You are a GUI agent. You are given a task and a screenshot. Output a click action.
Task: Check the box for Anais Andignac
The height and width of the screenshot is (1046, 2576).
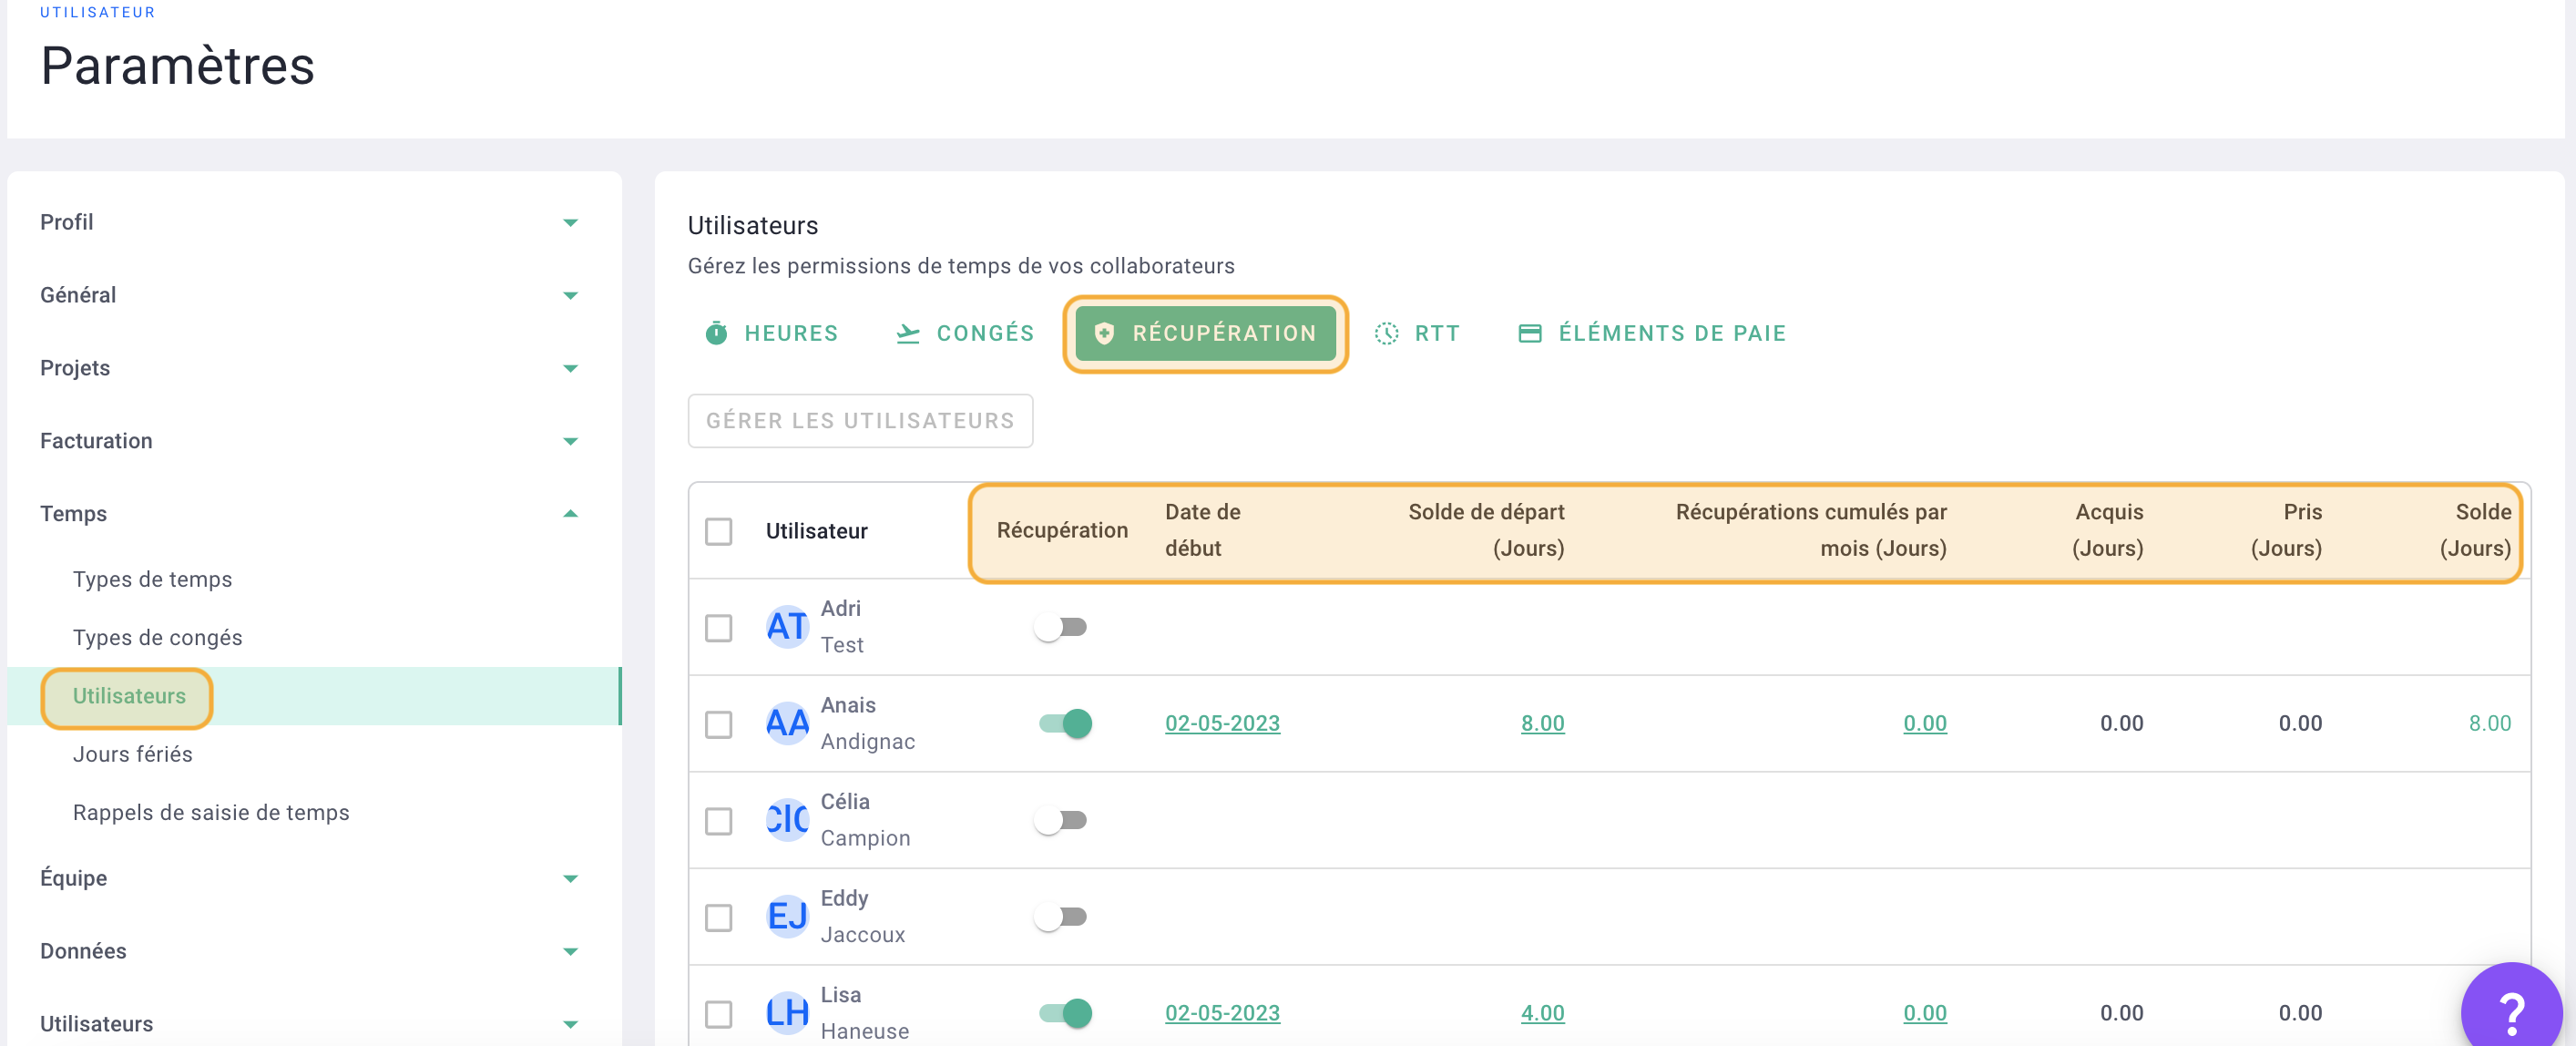718,724
